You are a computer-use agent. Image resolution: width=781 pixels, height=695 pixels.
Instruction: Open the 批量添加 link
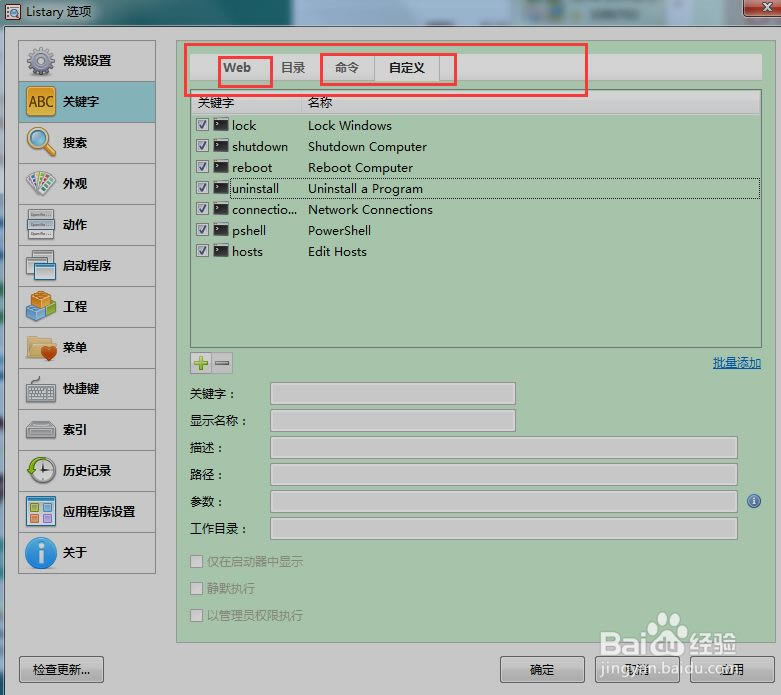[737, 363]
